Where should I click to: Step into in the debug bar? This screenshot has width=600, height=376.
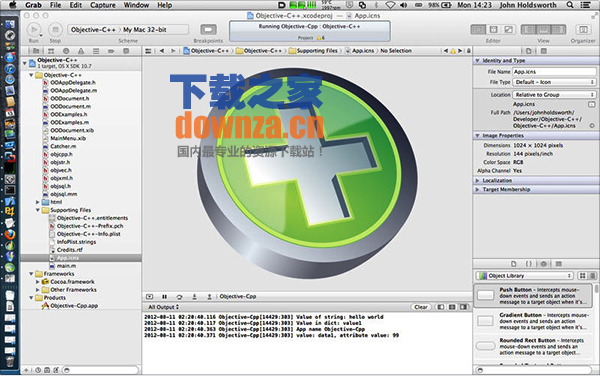194,297
